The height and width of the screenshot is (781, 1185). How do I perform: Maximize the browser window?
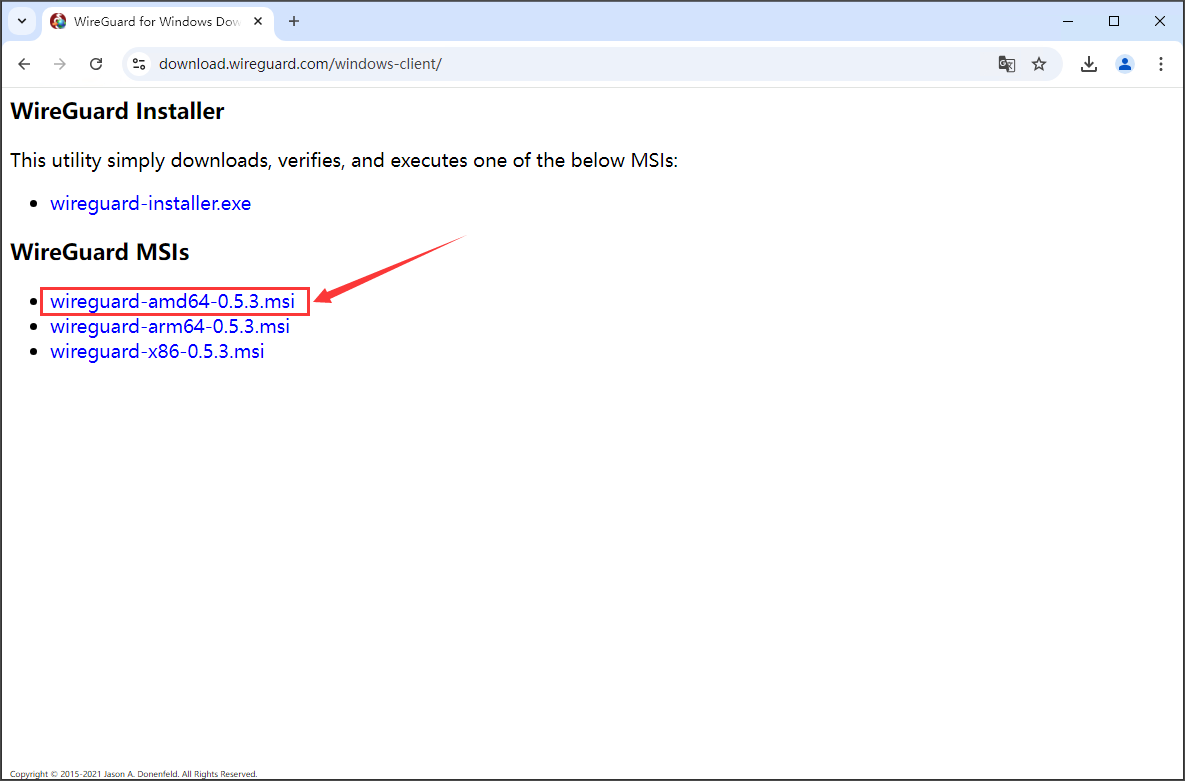pos(1114,21)
